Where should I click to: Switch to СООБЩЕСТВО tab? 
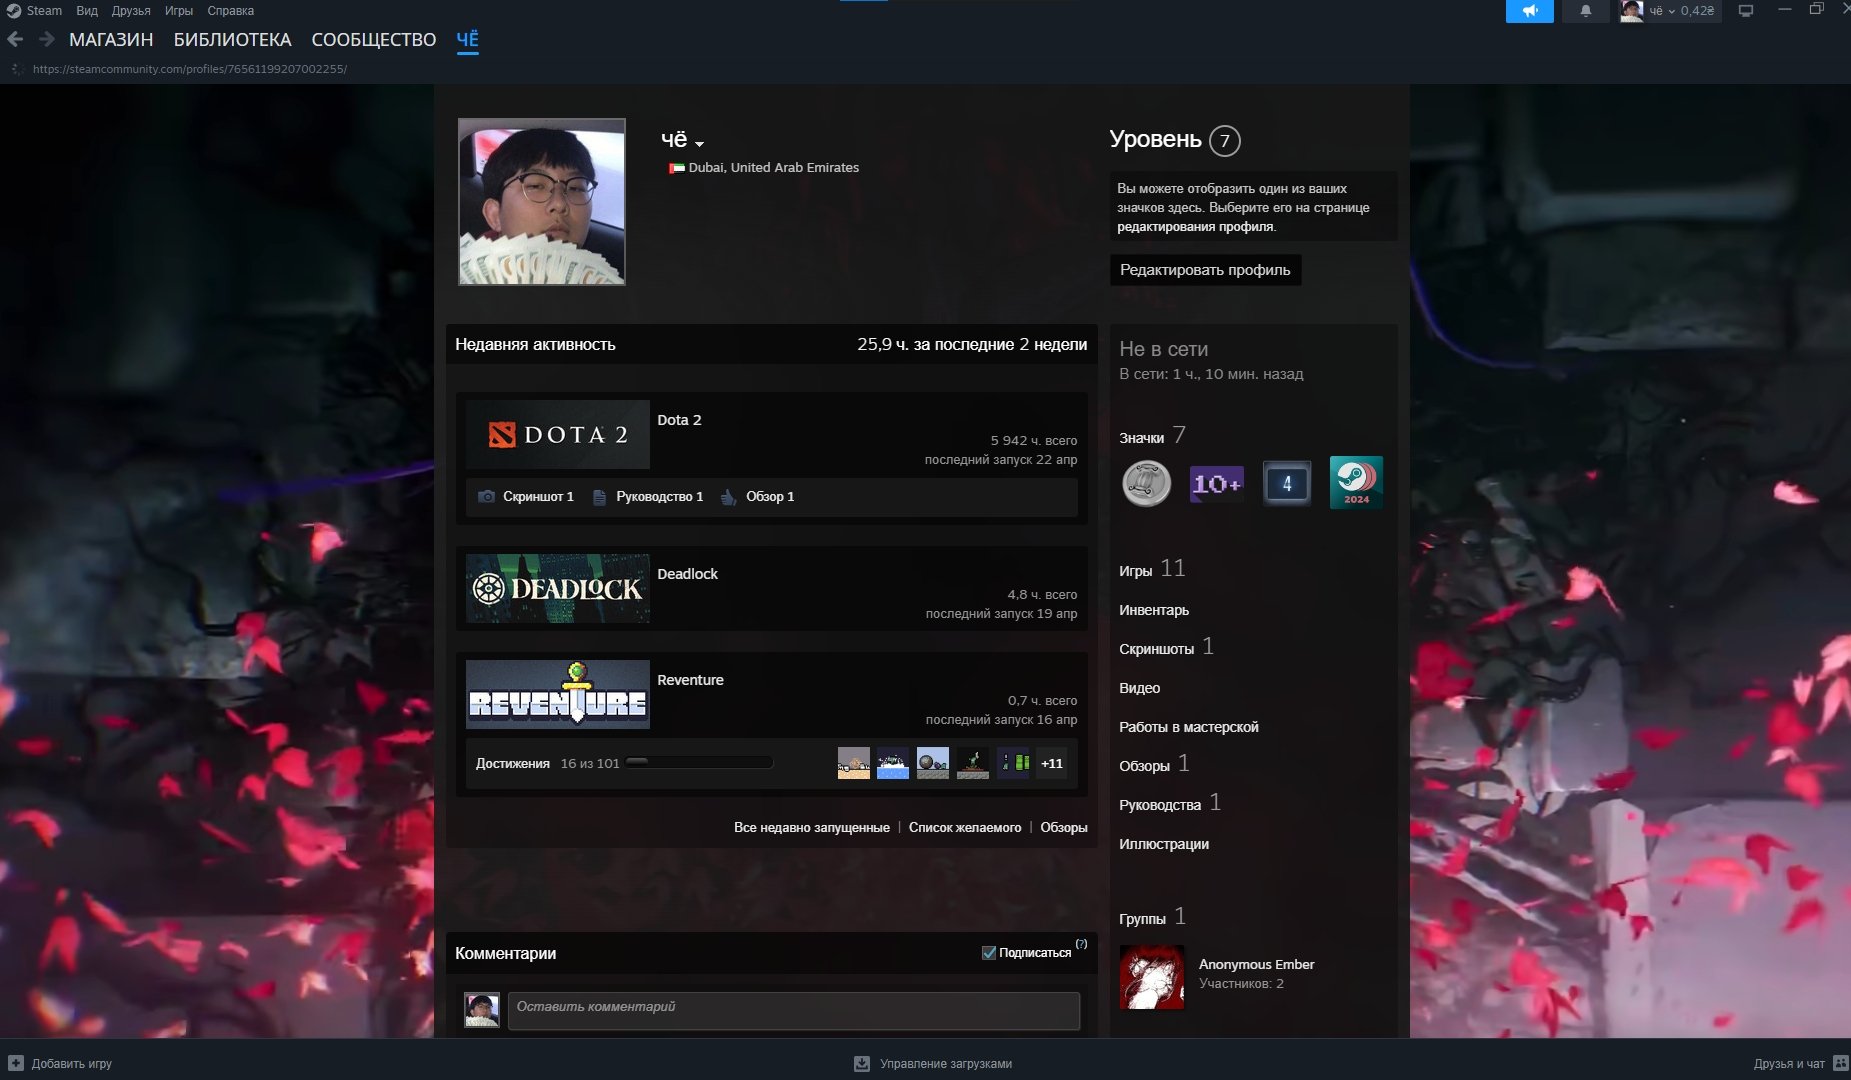[374, 39]
